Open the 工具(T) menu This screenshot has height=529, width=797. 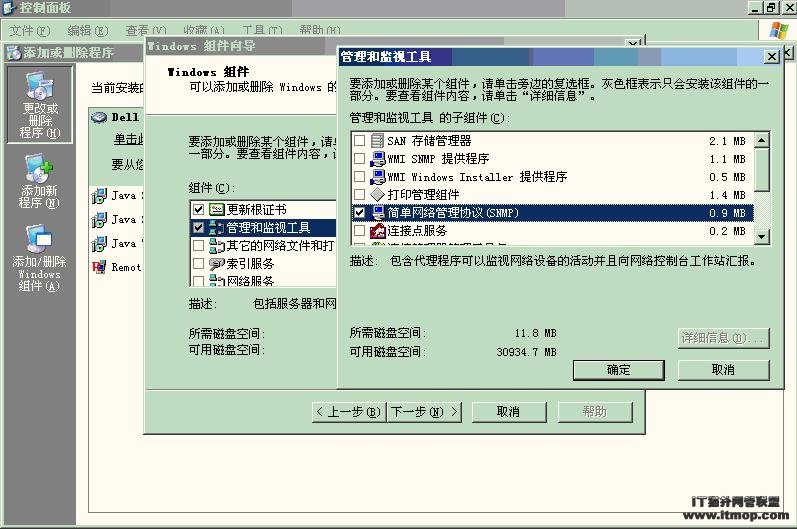pyautogui.click(x=262, y=30)
